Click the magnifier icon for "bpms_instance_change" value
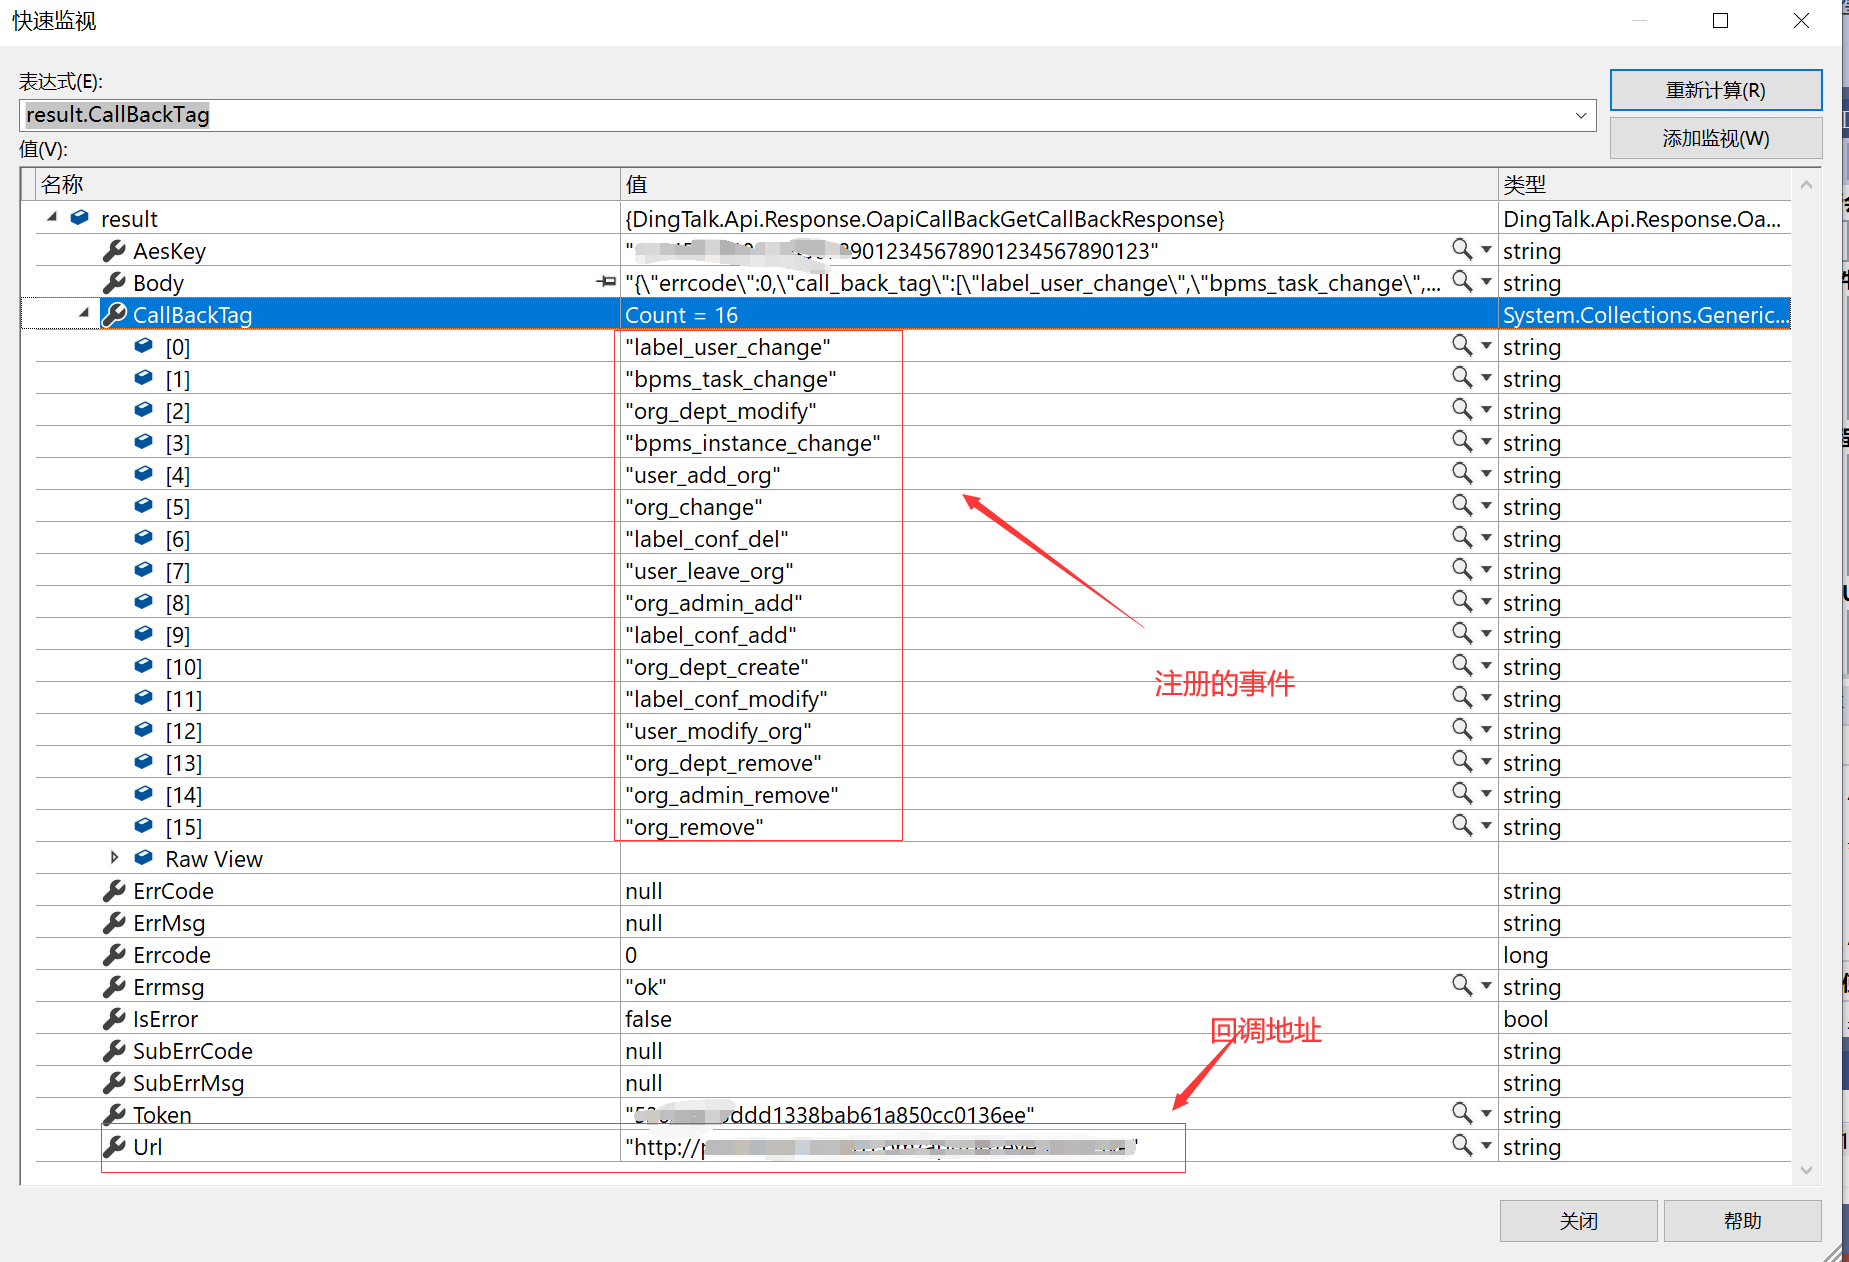1849x1262 pixels. click(x=1462, y=441)
